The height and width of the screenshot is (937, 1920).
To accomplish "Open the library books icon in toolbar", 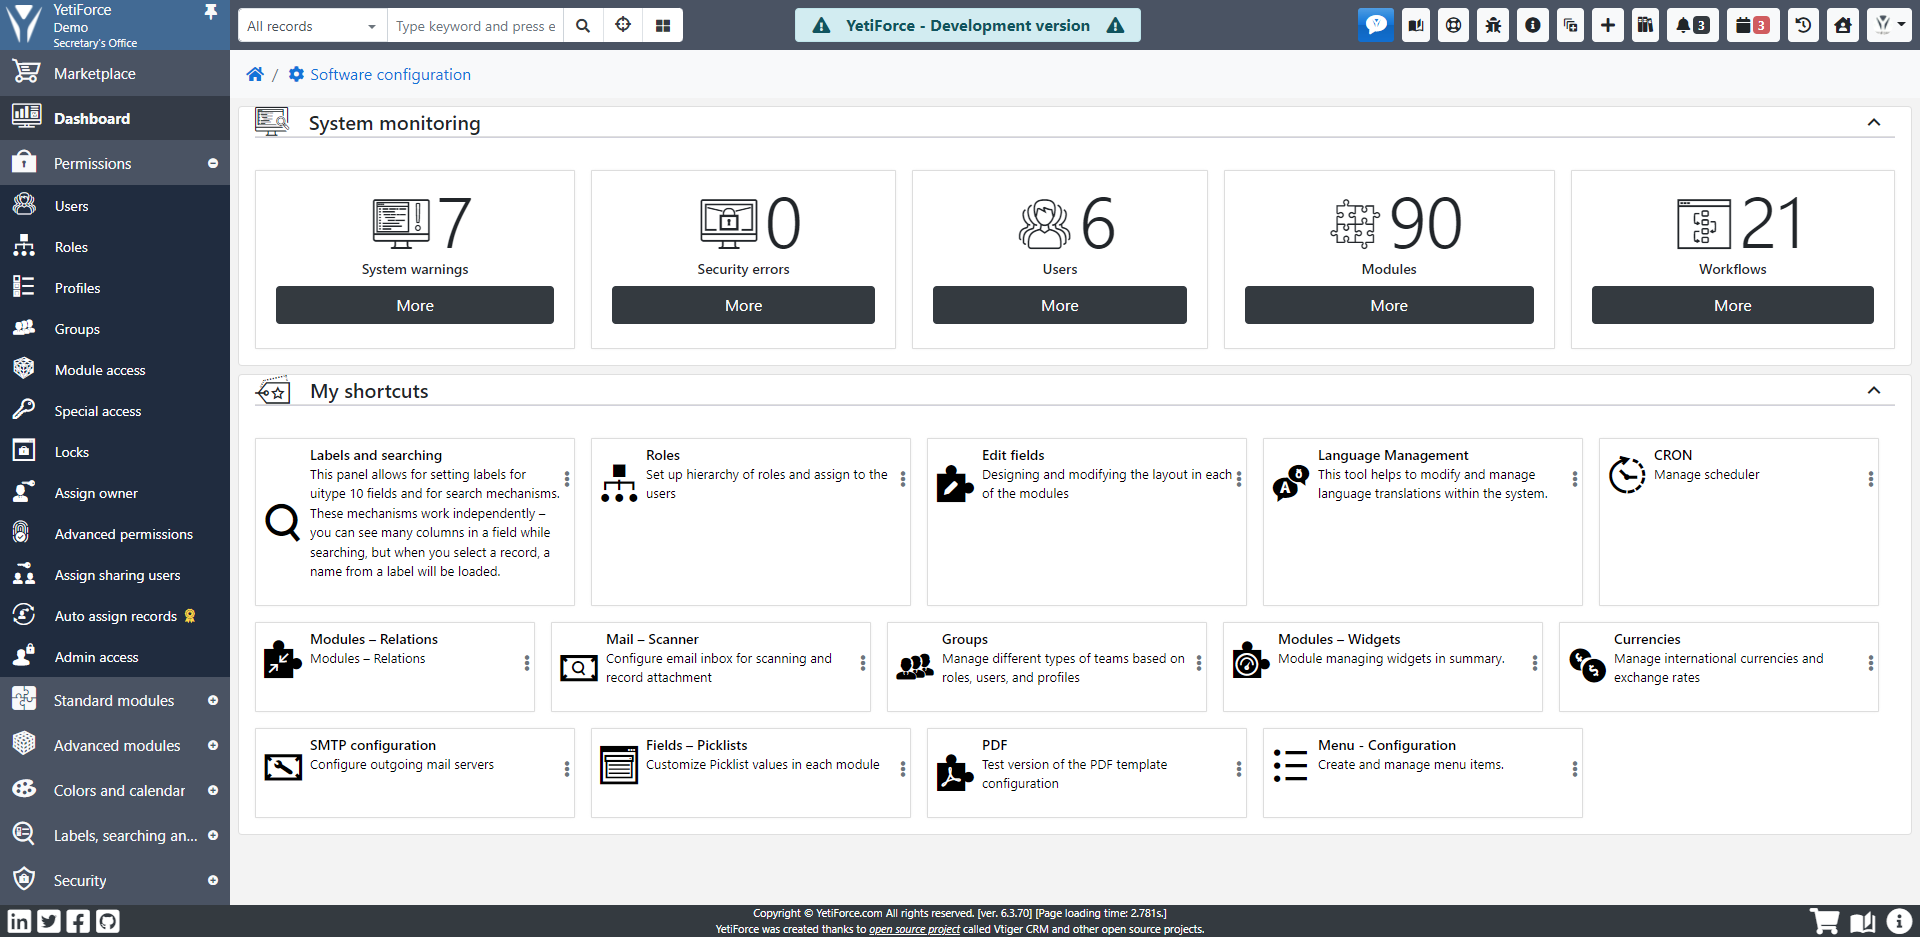I will [1645, 25].
